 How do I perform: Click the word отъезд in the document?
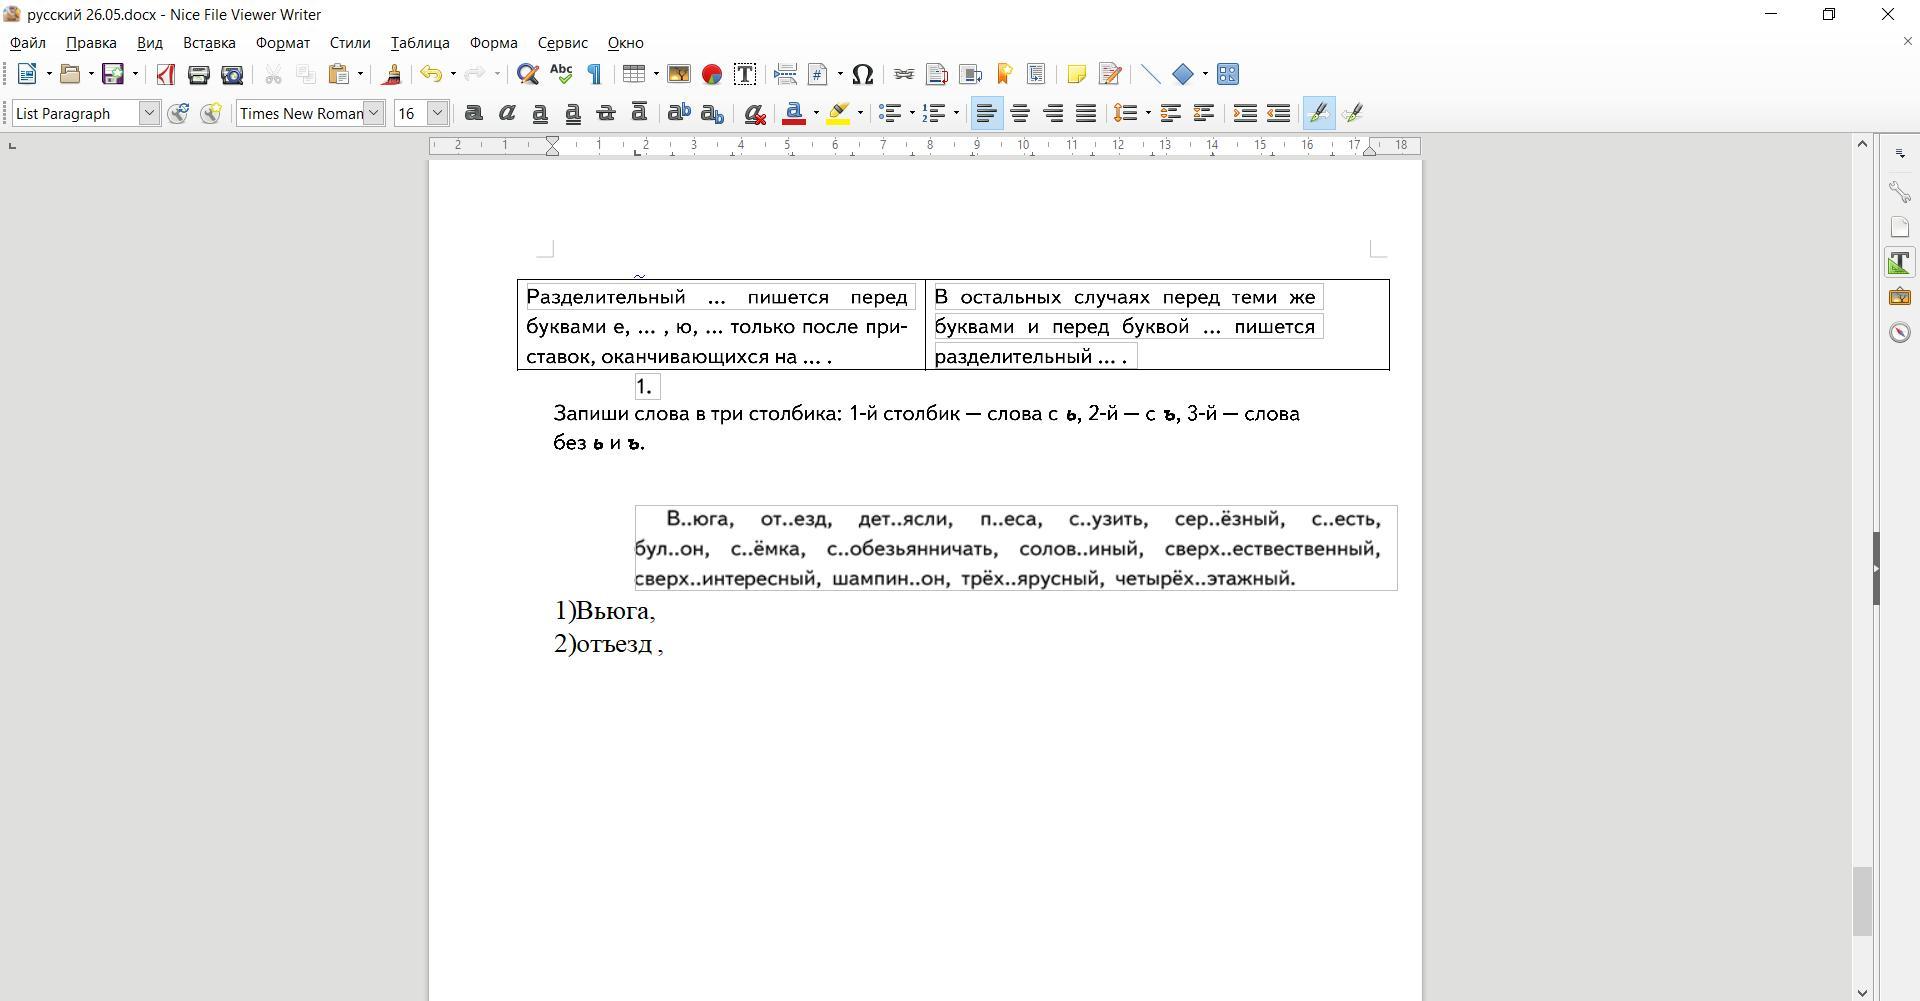point(615,644)
